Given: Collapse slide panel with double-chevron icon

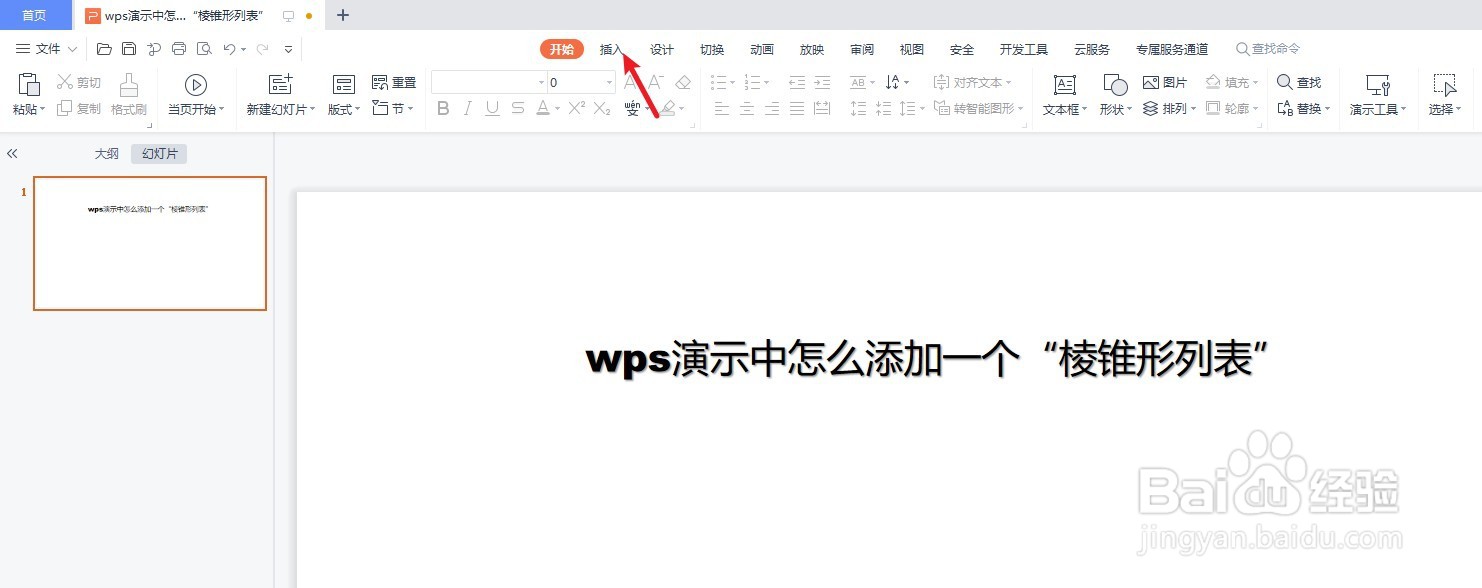Looking at the screenshot, I should [x=12, y=154].
